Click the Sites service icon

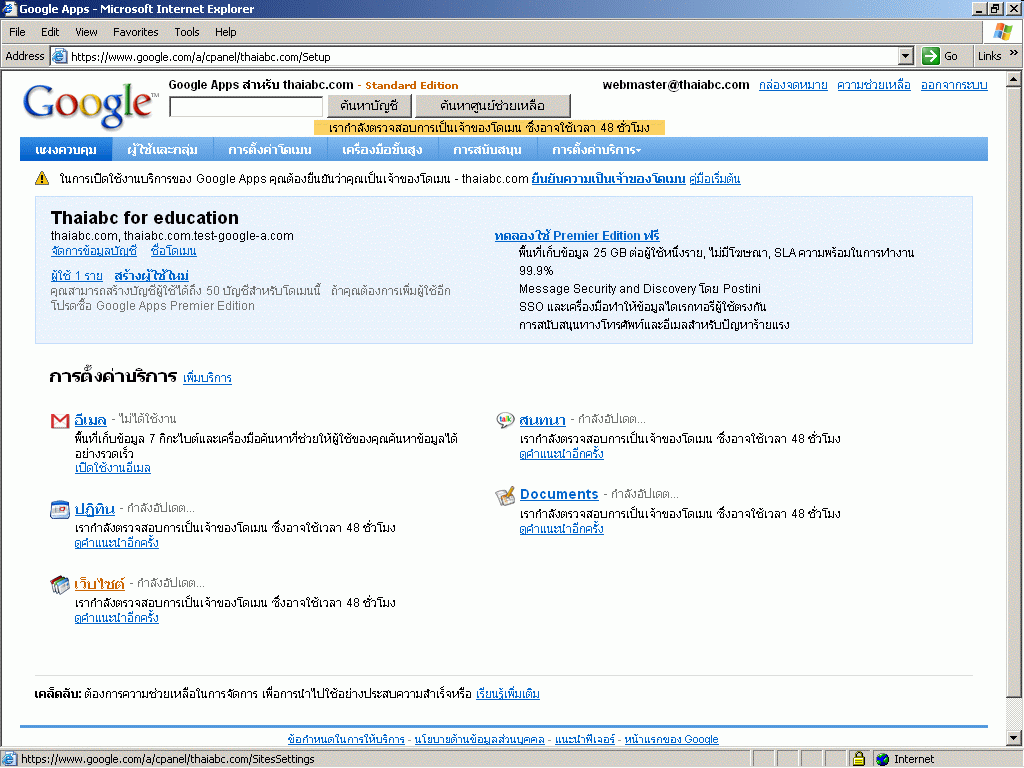(x=60, y=584)
